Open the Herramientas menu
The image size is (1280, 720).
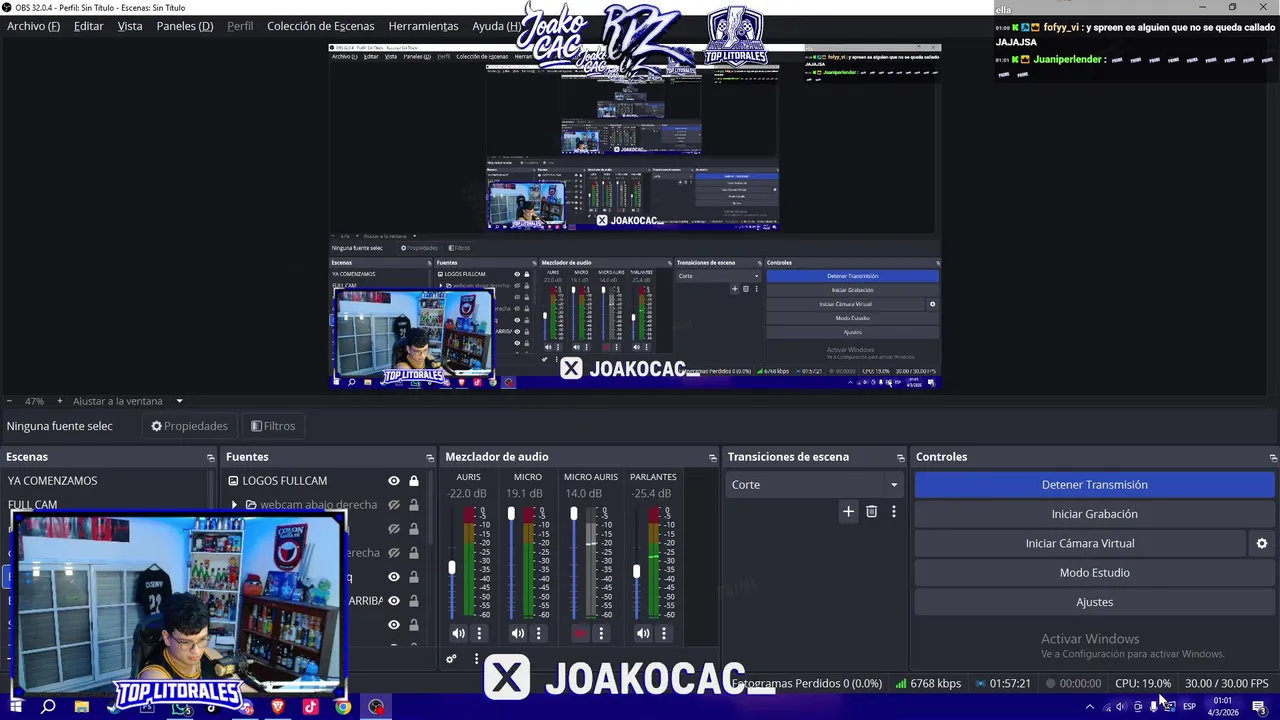[x=423, y=26]
